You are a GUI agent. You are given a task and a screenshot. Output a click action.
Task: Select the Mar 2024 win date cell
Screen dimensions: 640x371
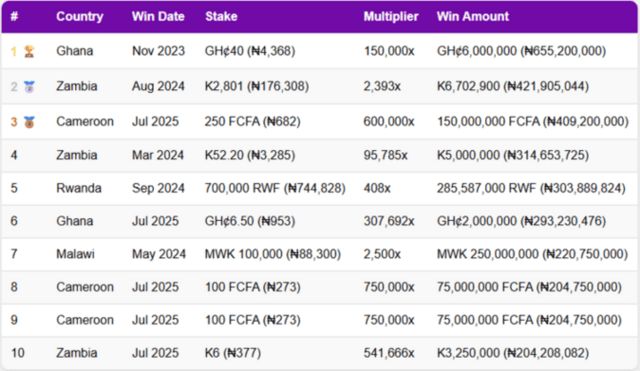point(158,155)
